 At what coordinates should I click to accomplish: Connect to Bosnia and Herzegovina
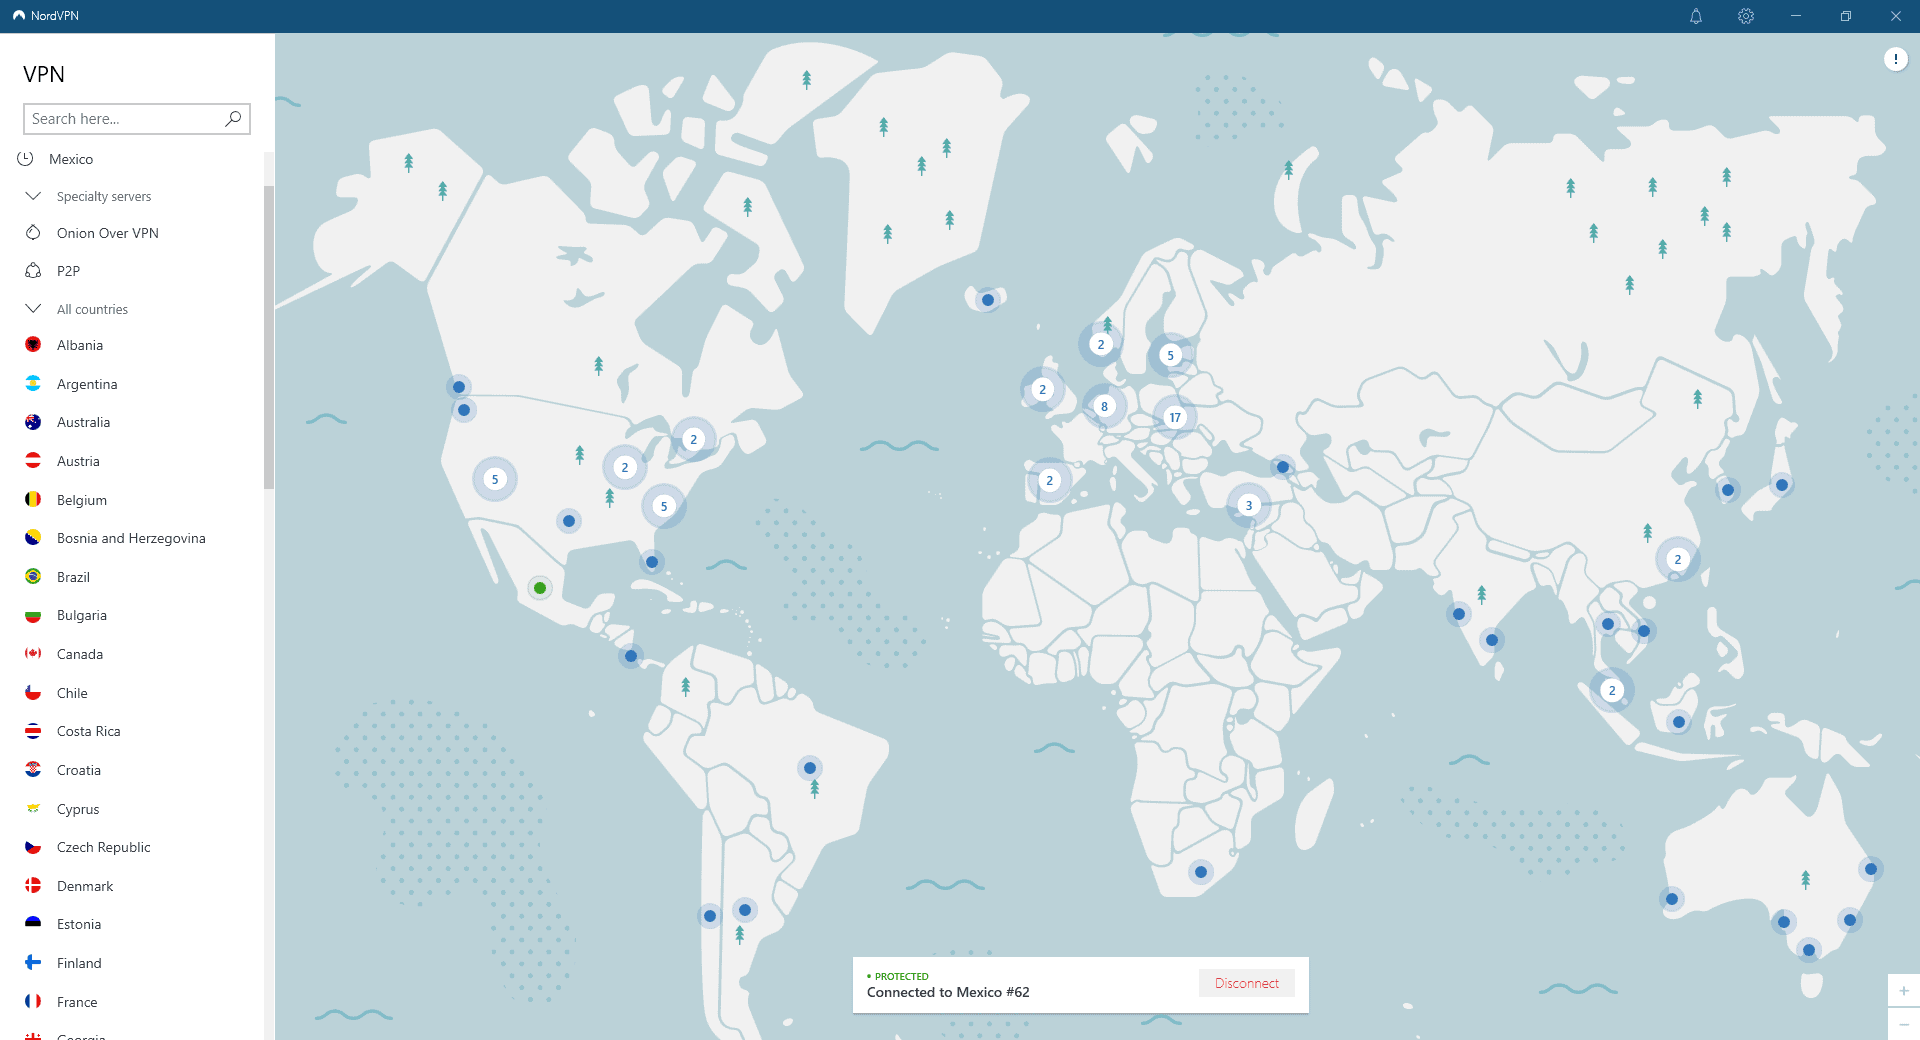click(131, 538)
